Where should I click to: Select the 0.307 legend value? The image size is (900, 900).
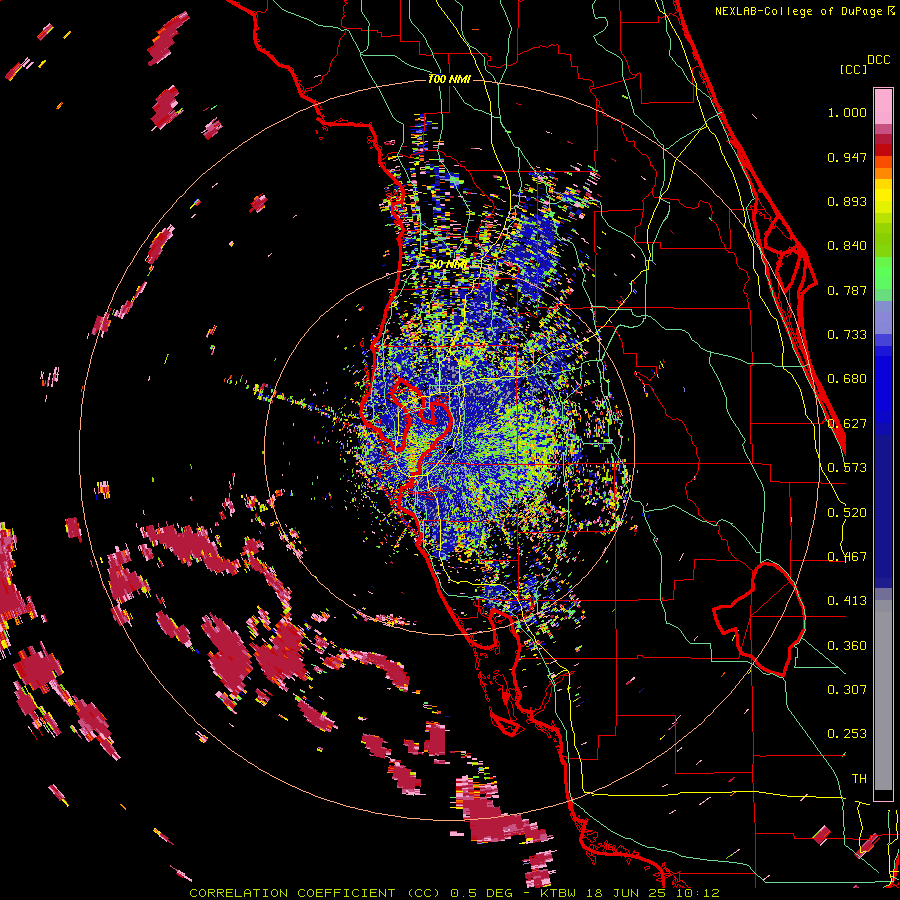847,690
